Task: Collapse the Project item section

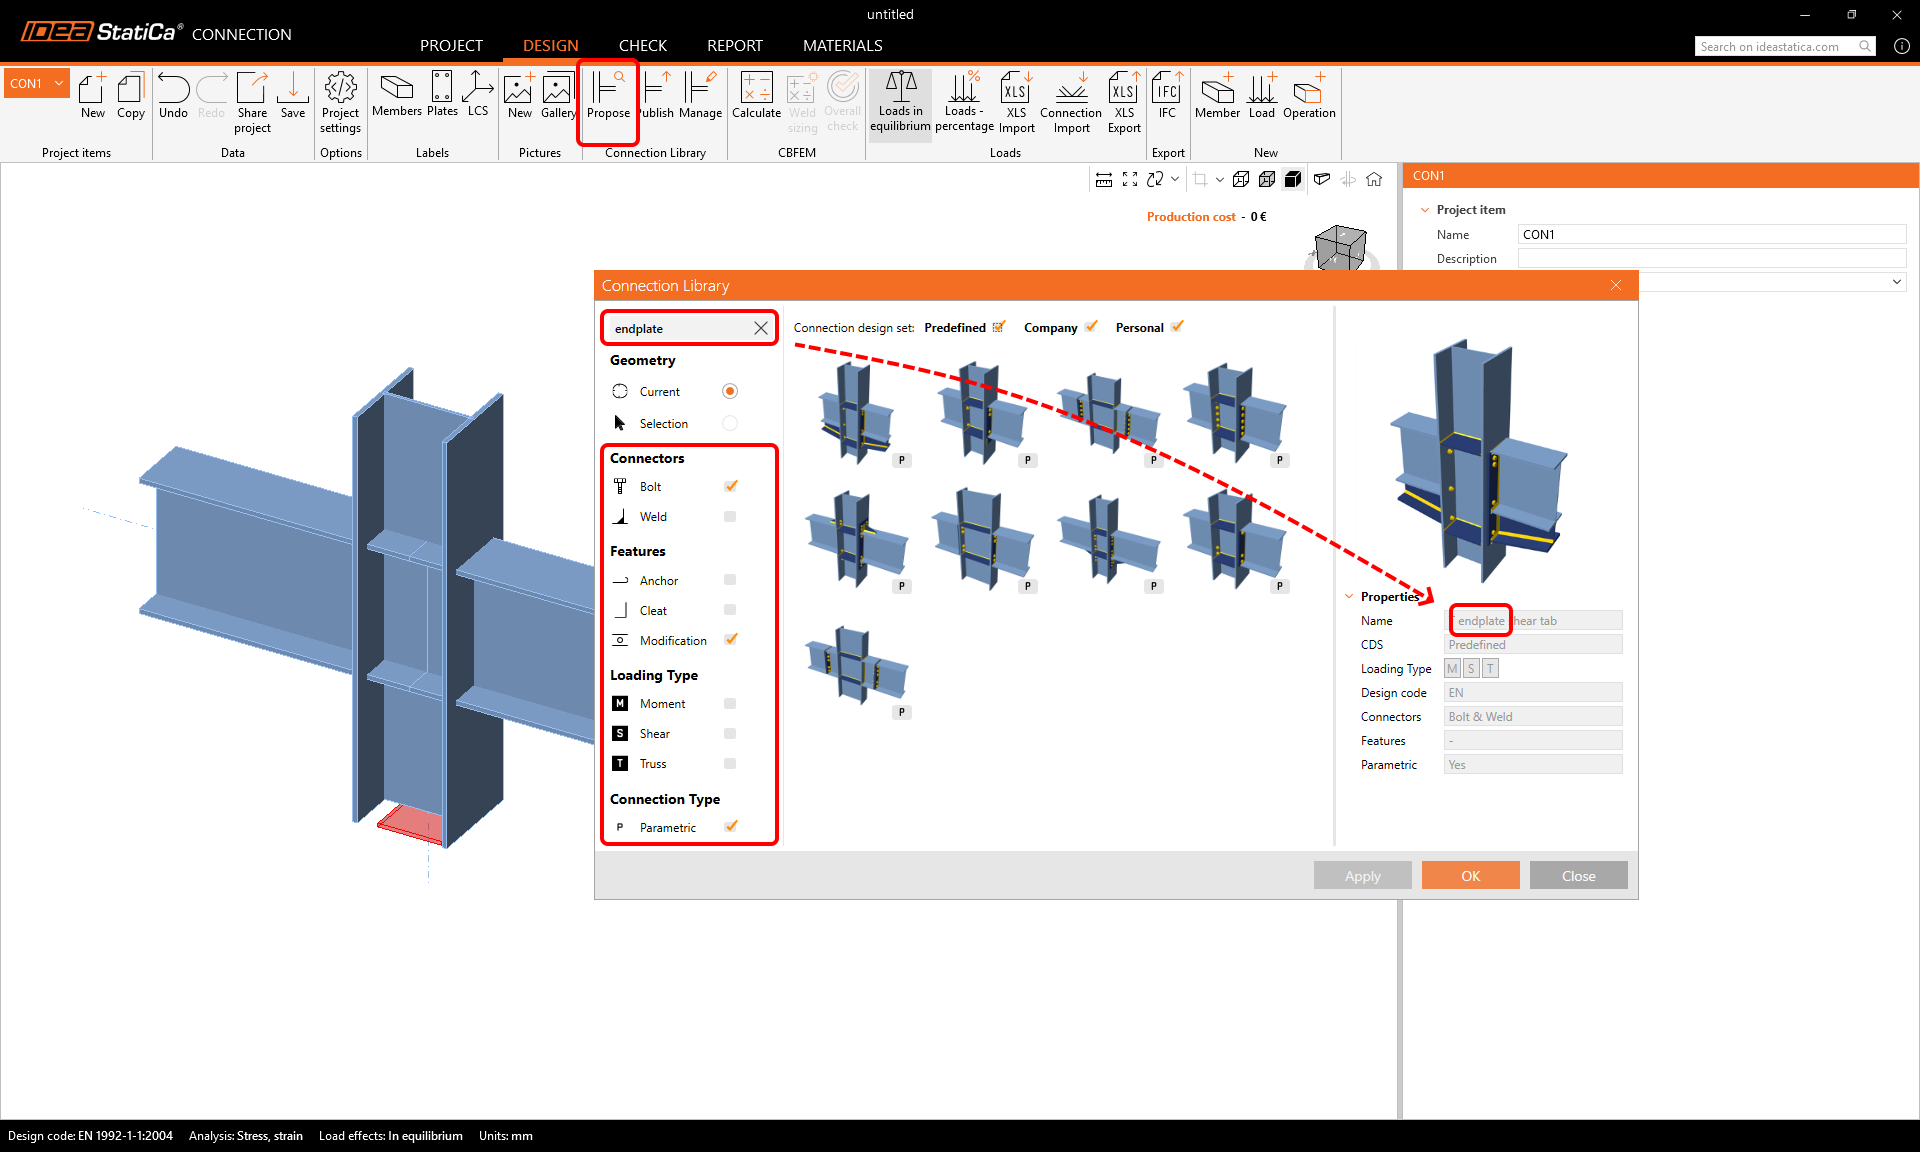Action: [1425, 210]
